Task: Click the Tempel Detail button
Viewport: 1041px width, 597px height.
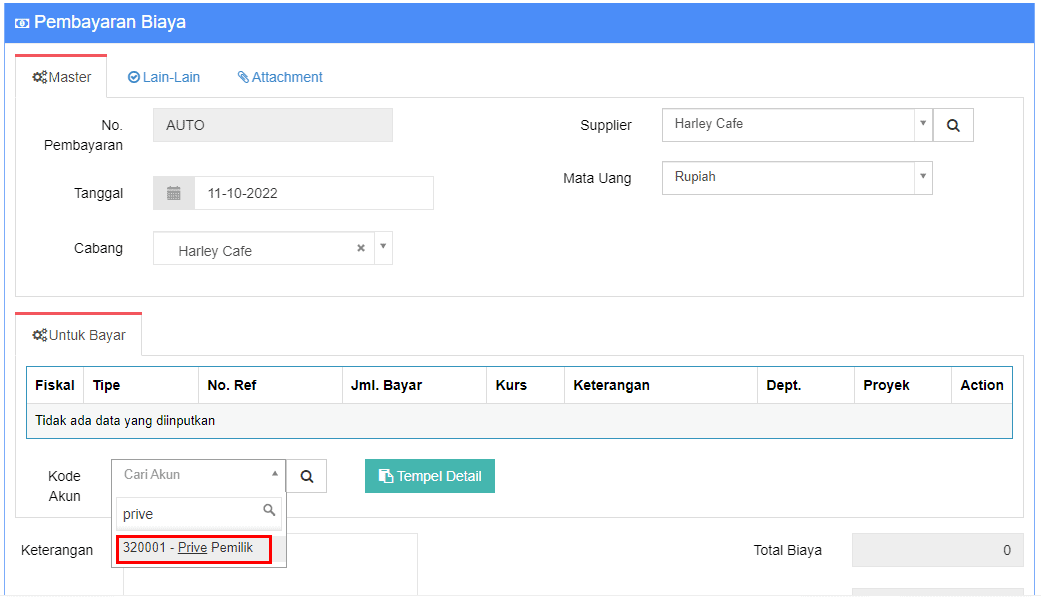Action: 430,476
